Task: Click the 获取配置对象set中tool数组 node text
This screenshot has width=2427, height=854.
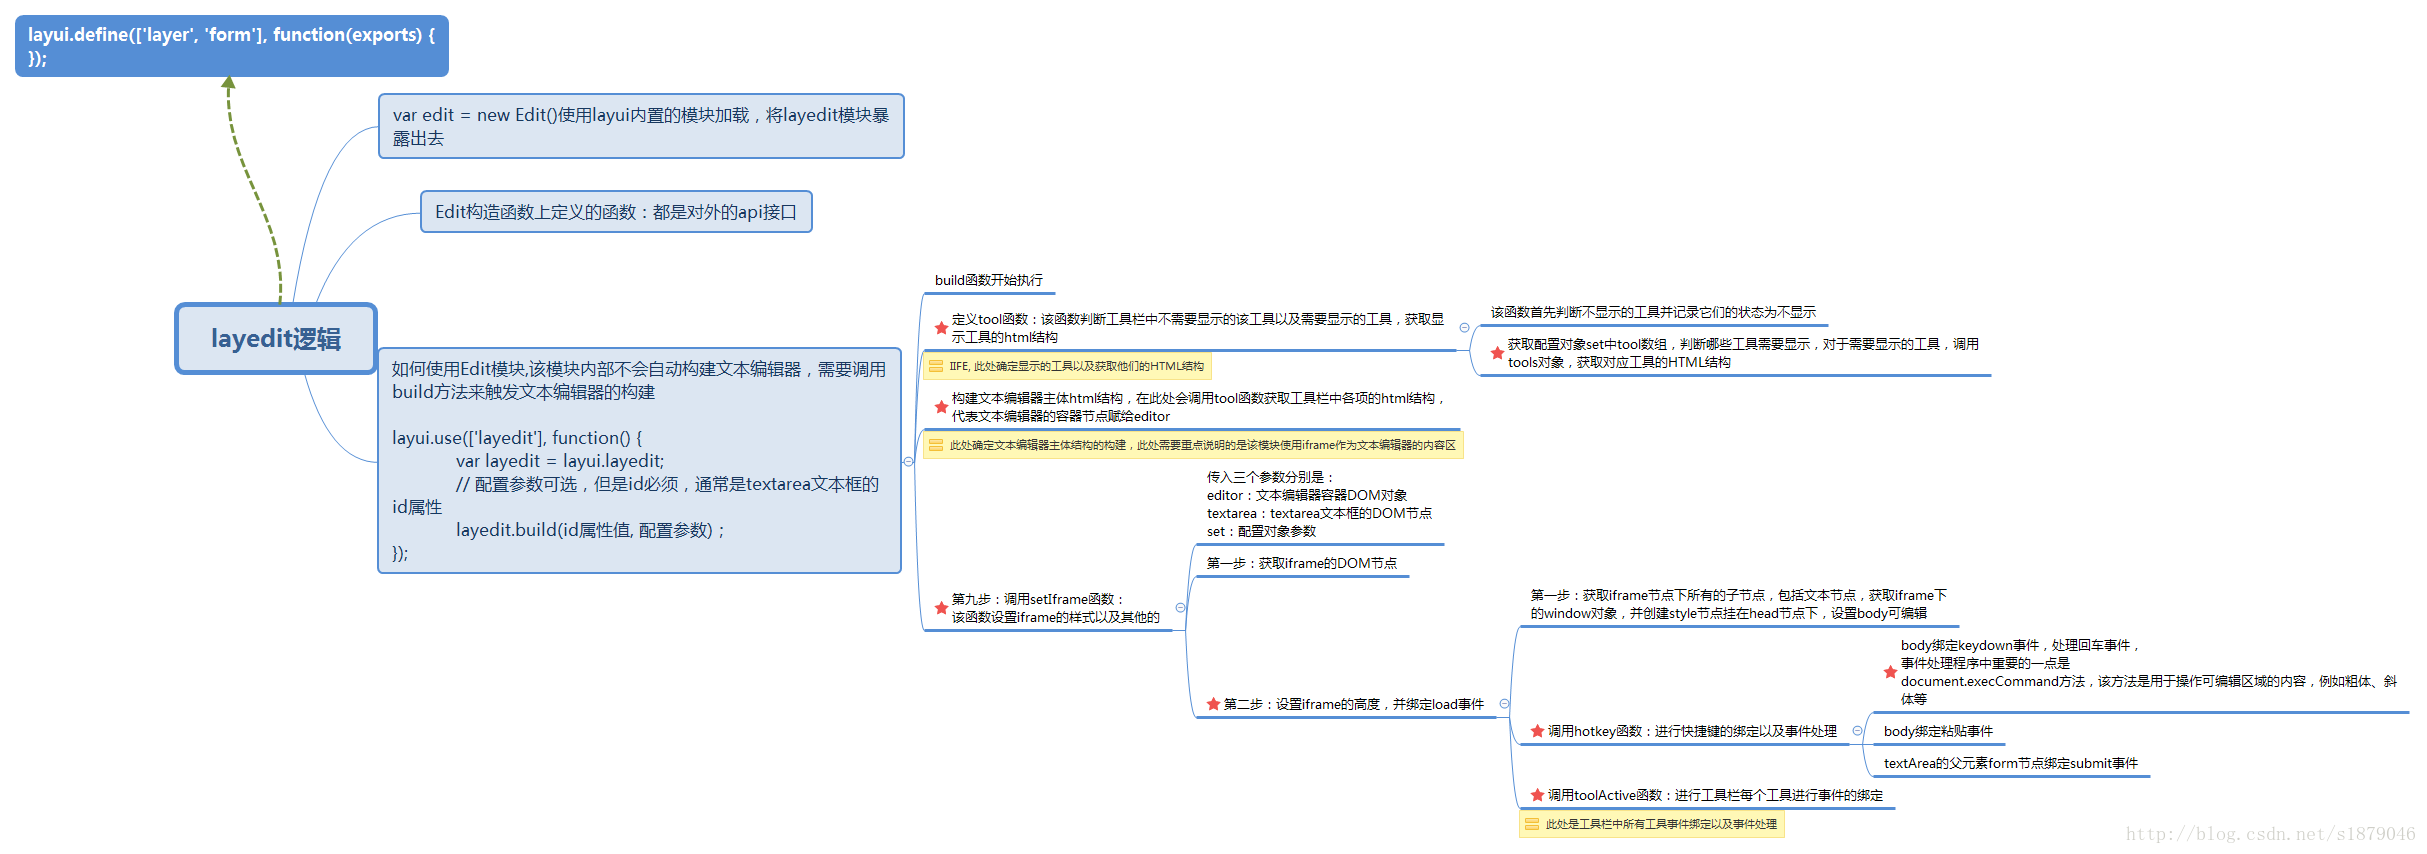Action: coord(1743,353)
